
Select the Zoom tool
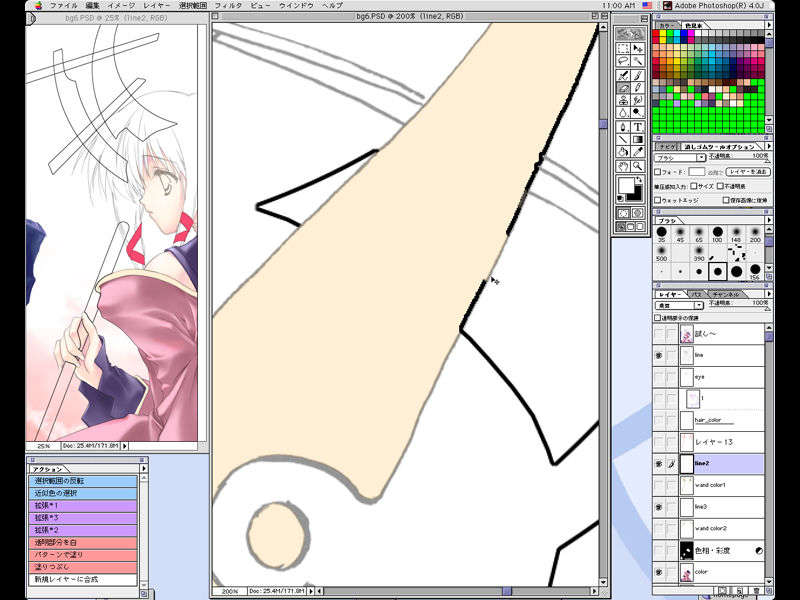pyautogui.click(x=638, y=166)
